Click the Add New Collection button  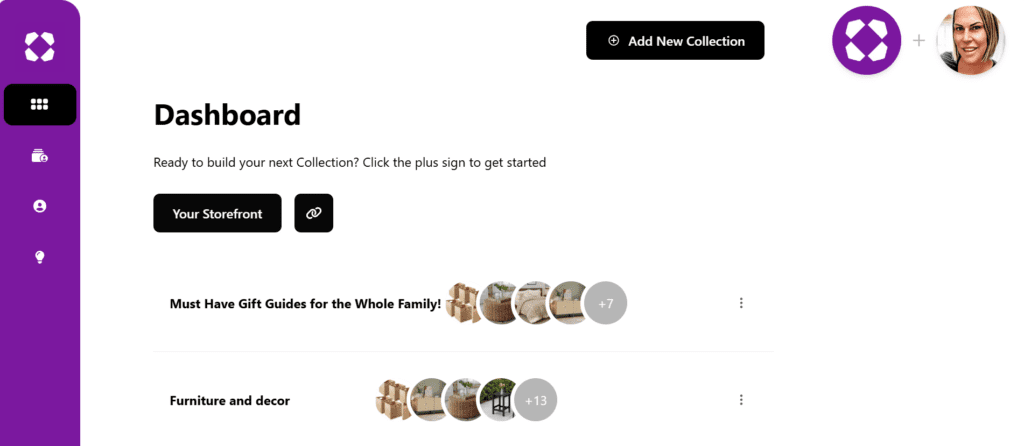(x=675, y=41)
